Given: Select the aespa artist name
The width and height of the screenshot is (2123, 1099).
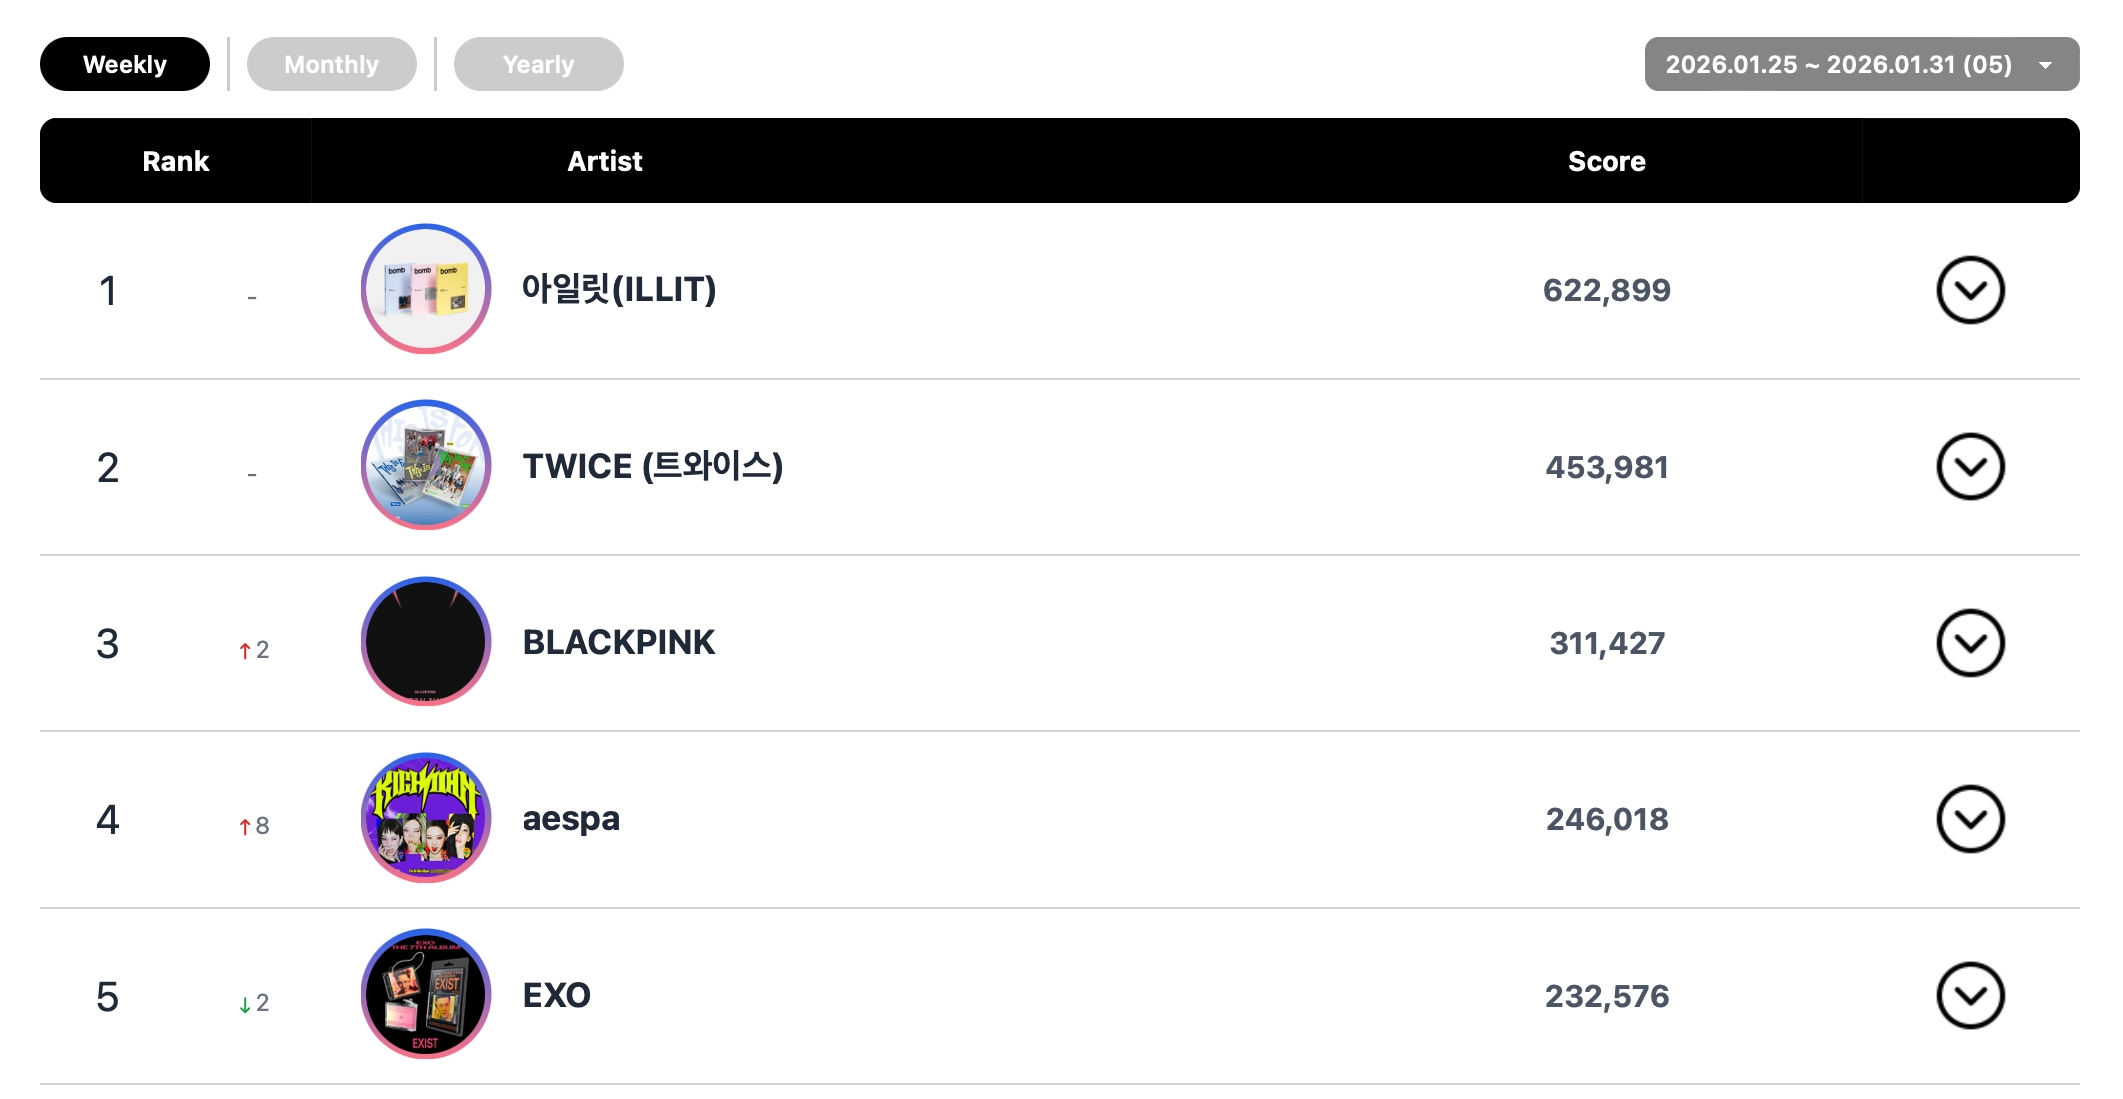Looking at the screenshot, I should click(571, 819).
